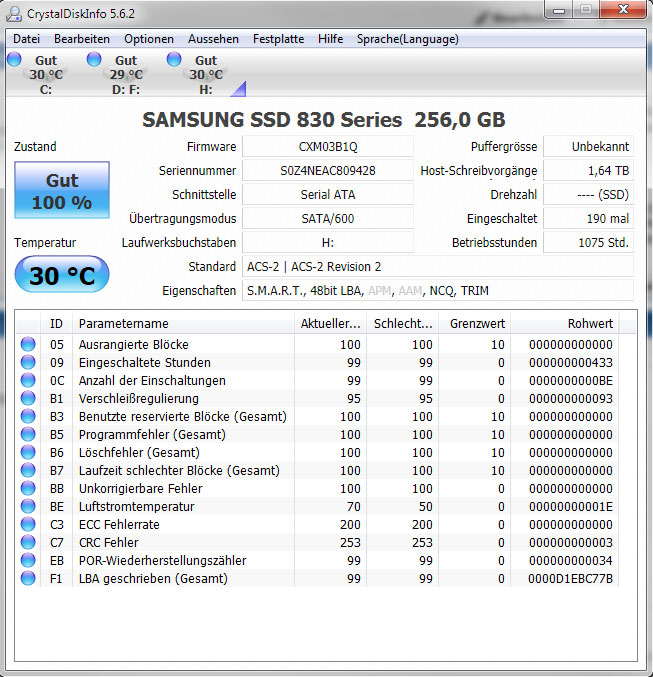This screenshot has height=677, width=653.
Task: Click the Rohwert column header
Action: (564, 323)
